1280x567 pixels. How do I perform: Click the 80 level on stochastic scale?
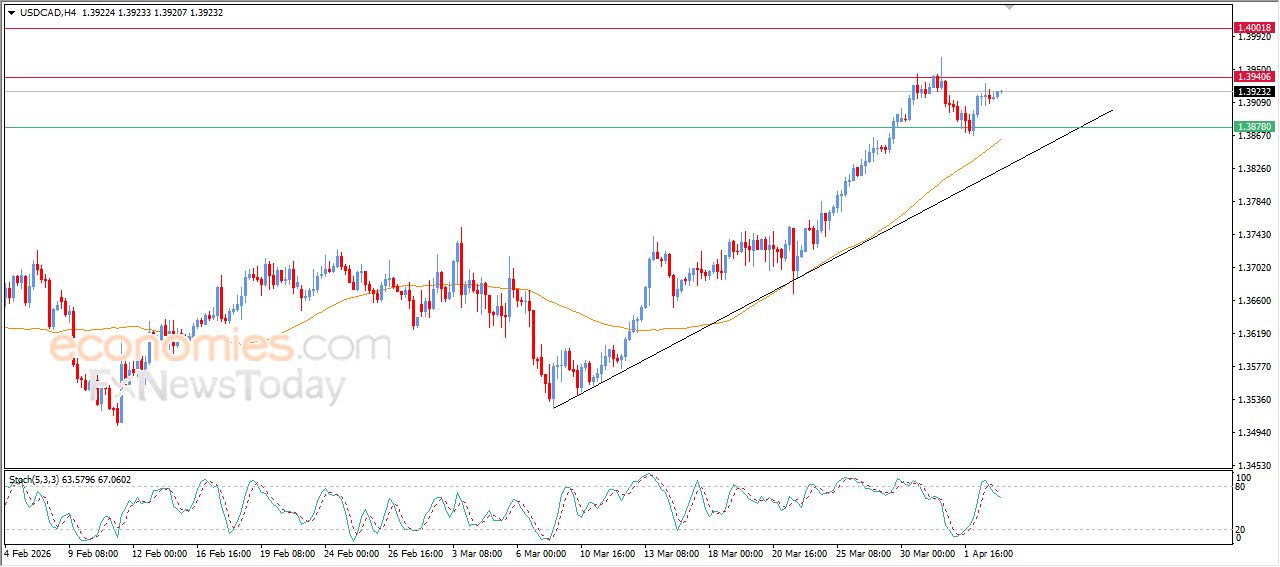tap(1240, 487)
